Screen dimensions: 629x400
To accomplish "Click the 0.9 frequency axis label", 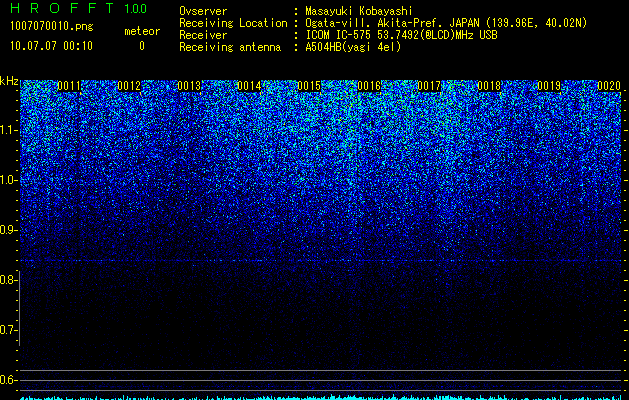I will [8, 230].
